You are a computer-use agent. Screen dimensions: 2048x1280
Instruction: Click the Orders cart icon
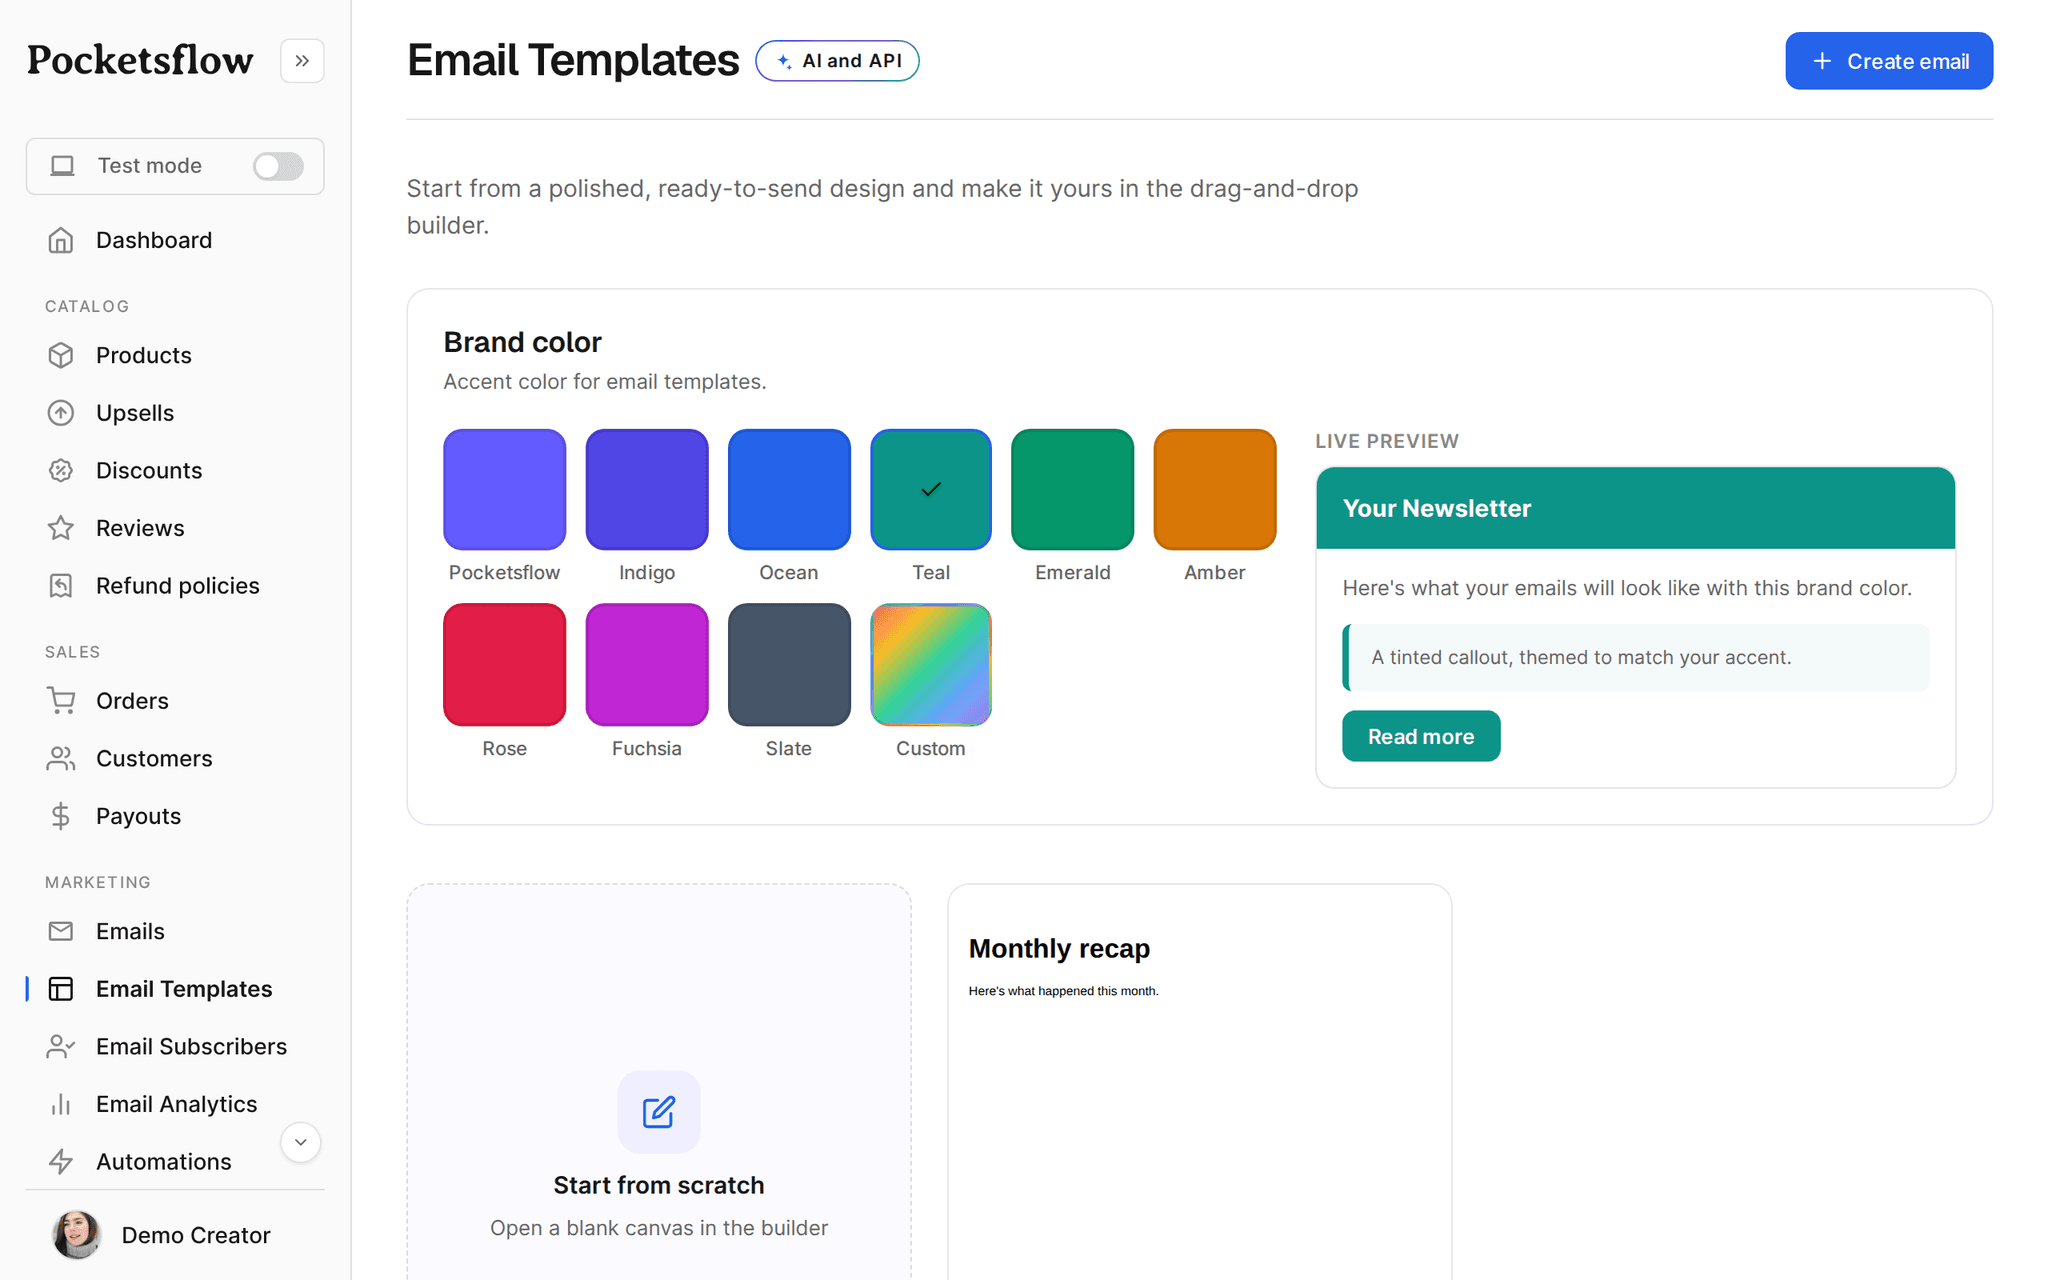(61, 701)
